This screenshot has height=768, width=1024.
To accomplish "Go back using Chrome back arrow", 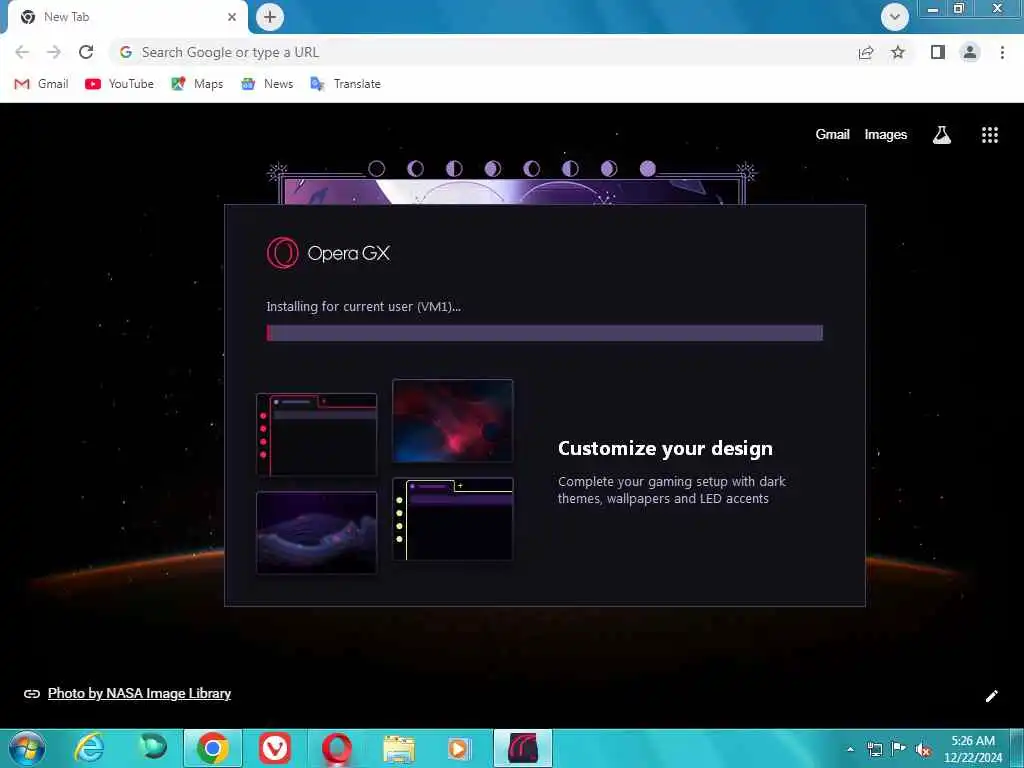I will click(x=22, y=52).
